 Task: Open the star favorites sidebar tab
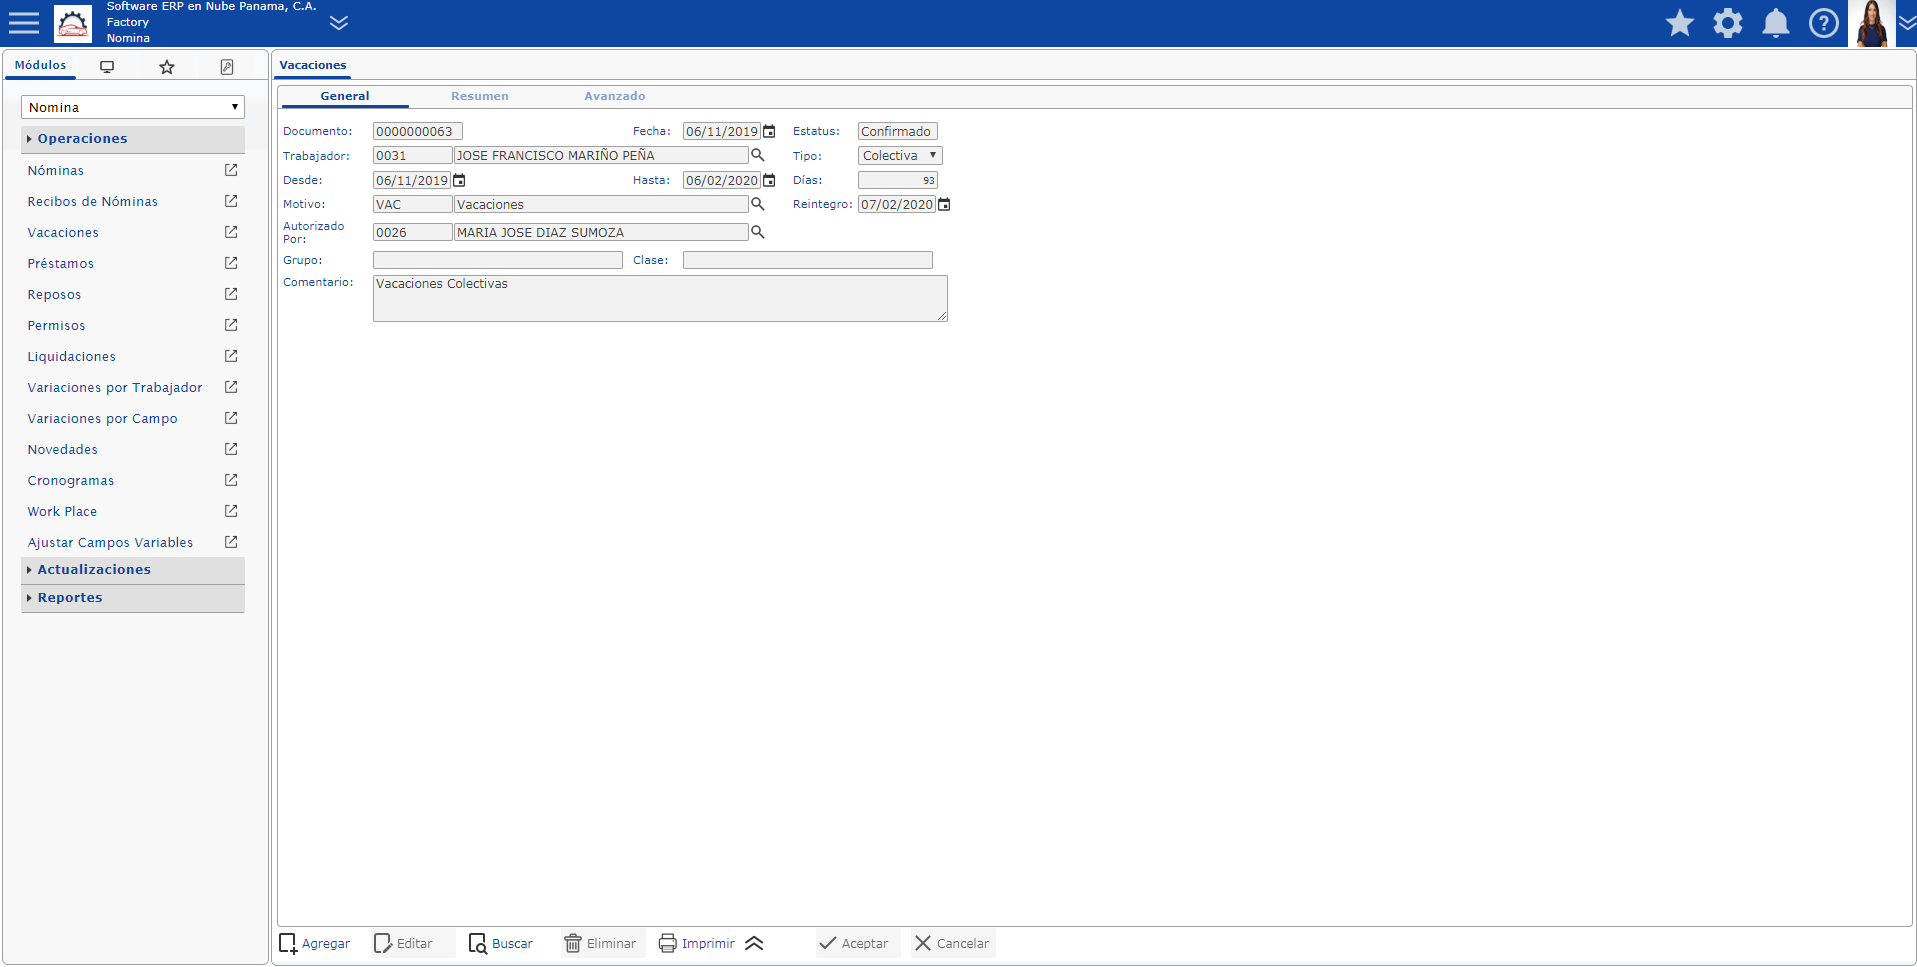coord(167,67)
